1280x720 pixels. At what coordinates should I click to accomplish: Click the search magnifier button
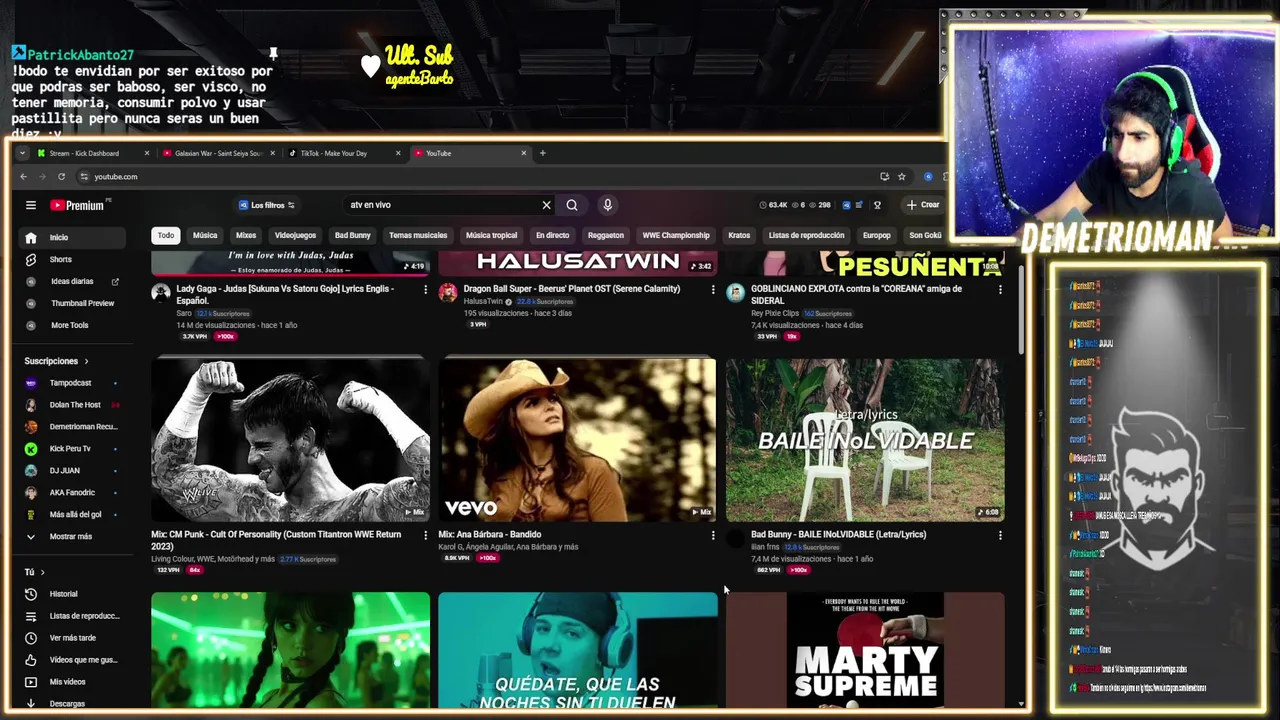click(572, 205)
